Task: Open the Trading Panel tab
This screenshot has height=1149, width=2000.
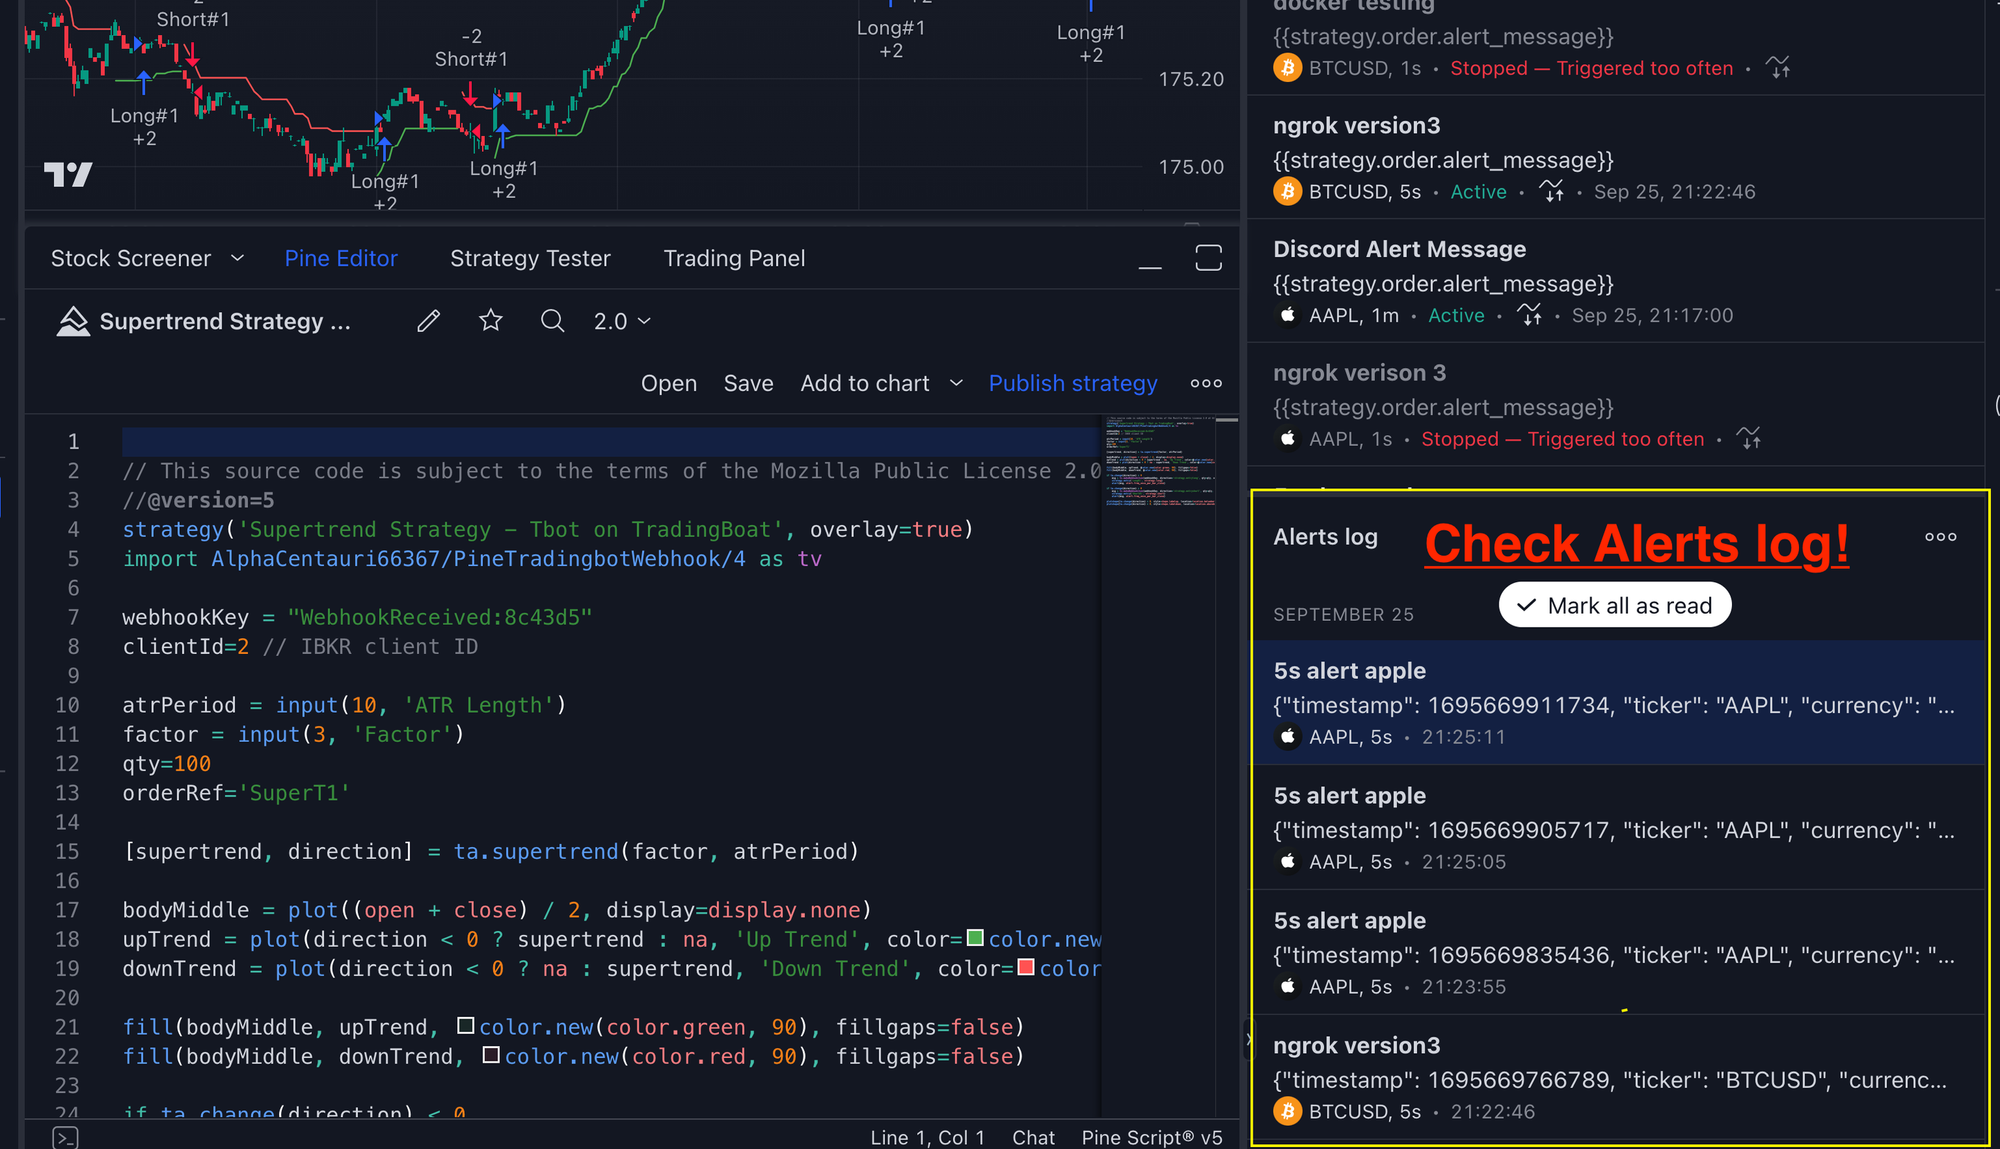Action: pos(734,258)
